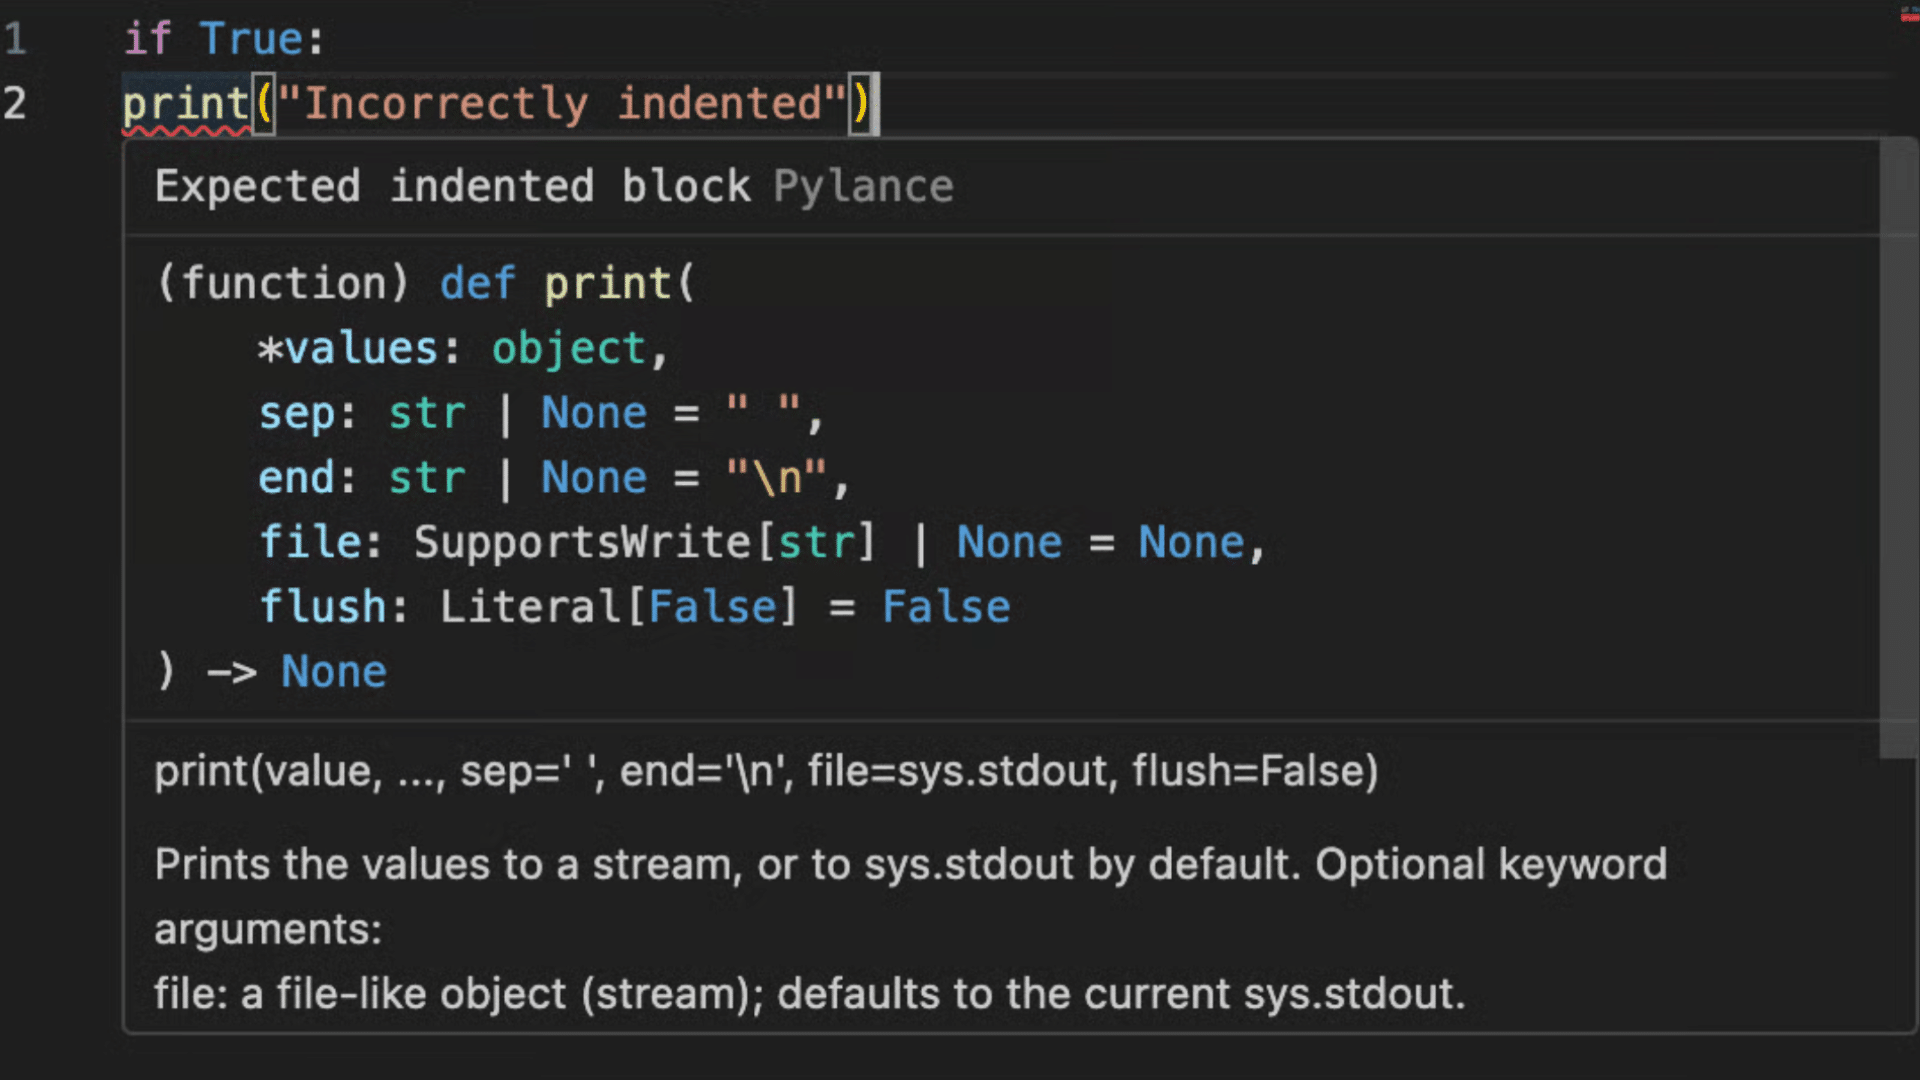Click line number 2 in the gutter

pyautogui.click(x=15, y=103)
